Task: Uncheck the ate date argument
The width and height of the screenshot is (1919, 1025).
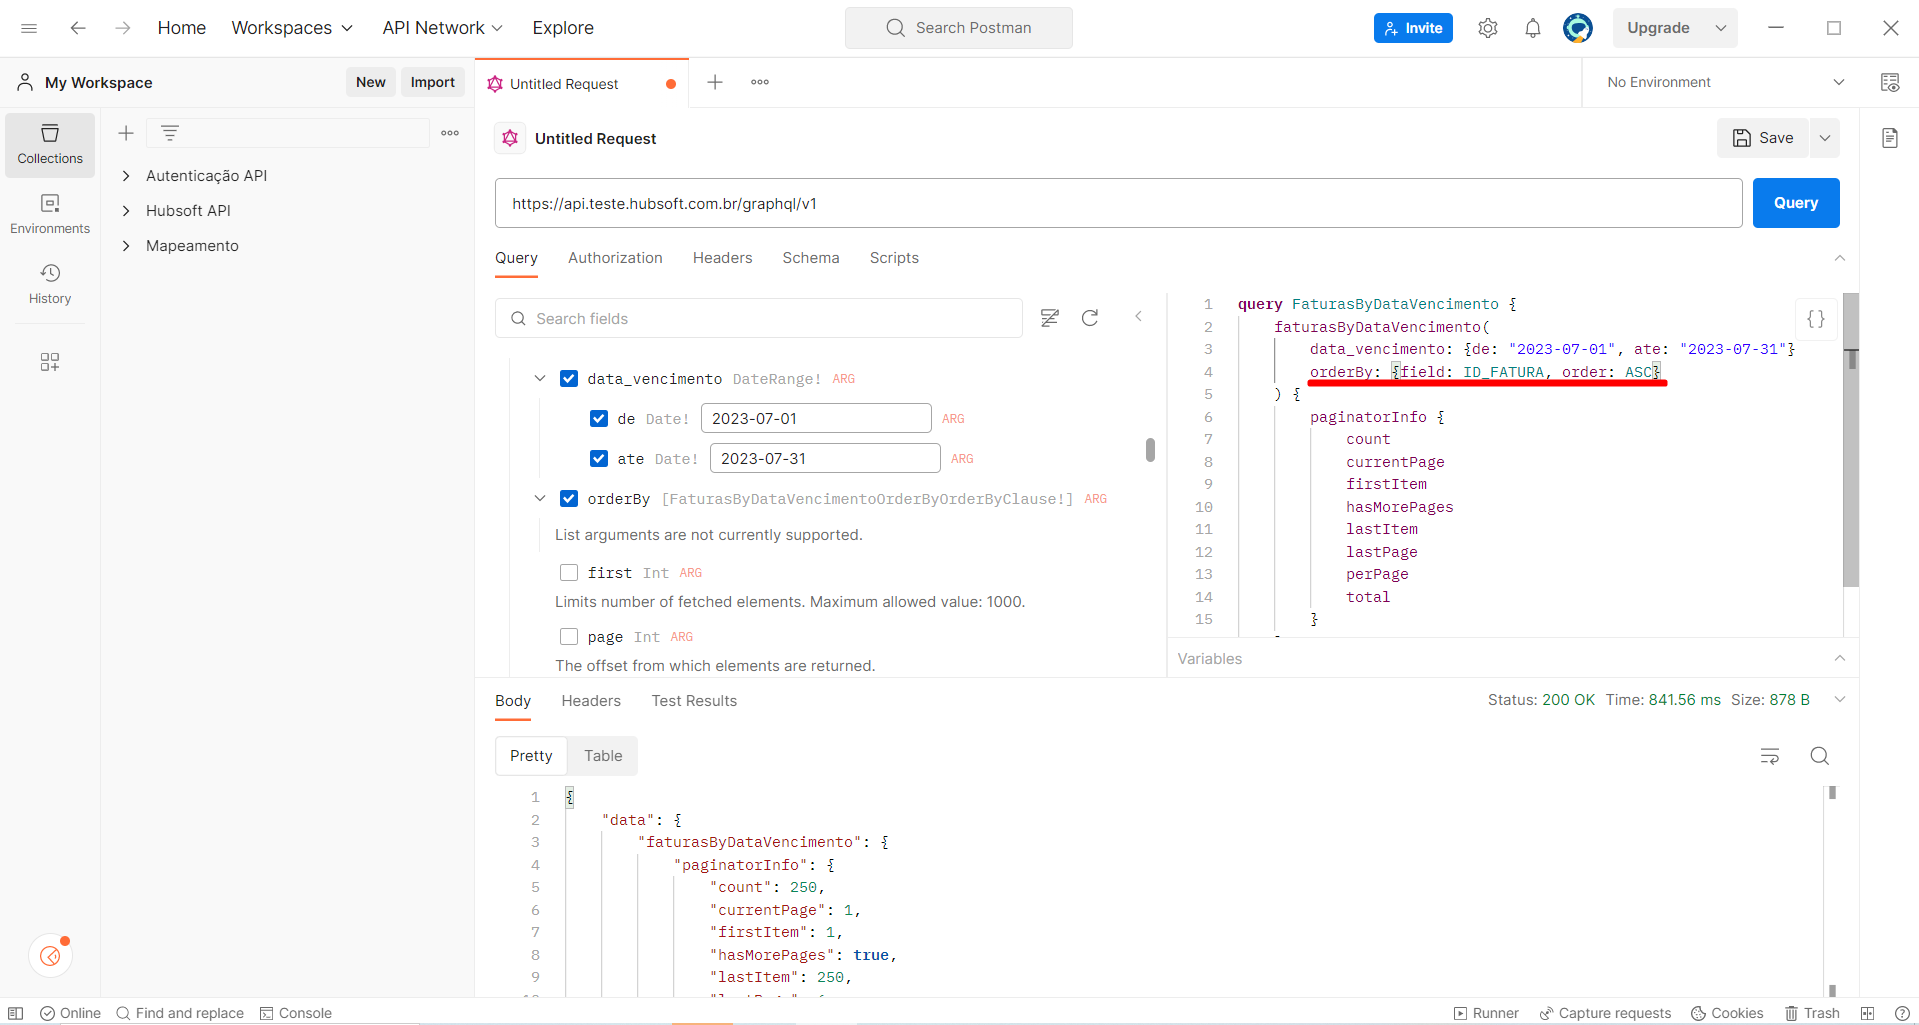Action: pyautogui.click(x=599, y=459)
